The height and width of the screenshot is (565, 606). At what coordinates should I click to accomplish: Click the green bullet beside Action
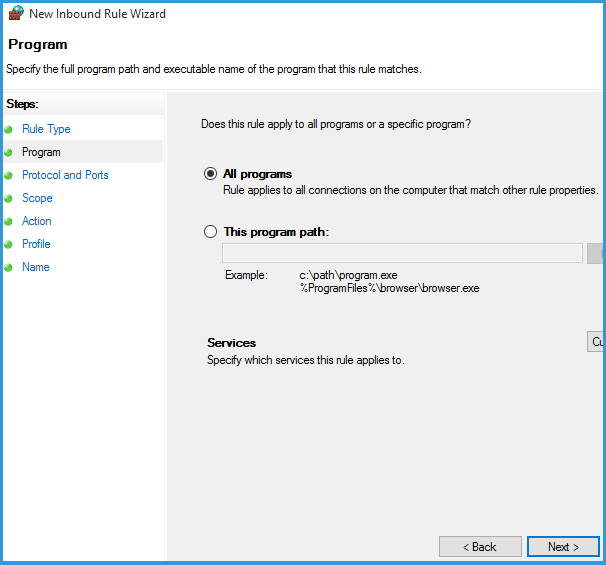[x=9, y=222]
